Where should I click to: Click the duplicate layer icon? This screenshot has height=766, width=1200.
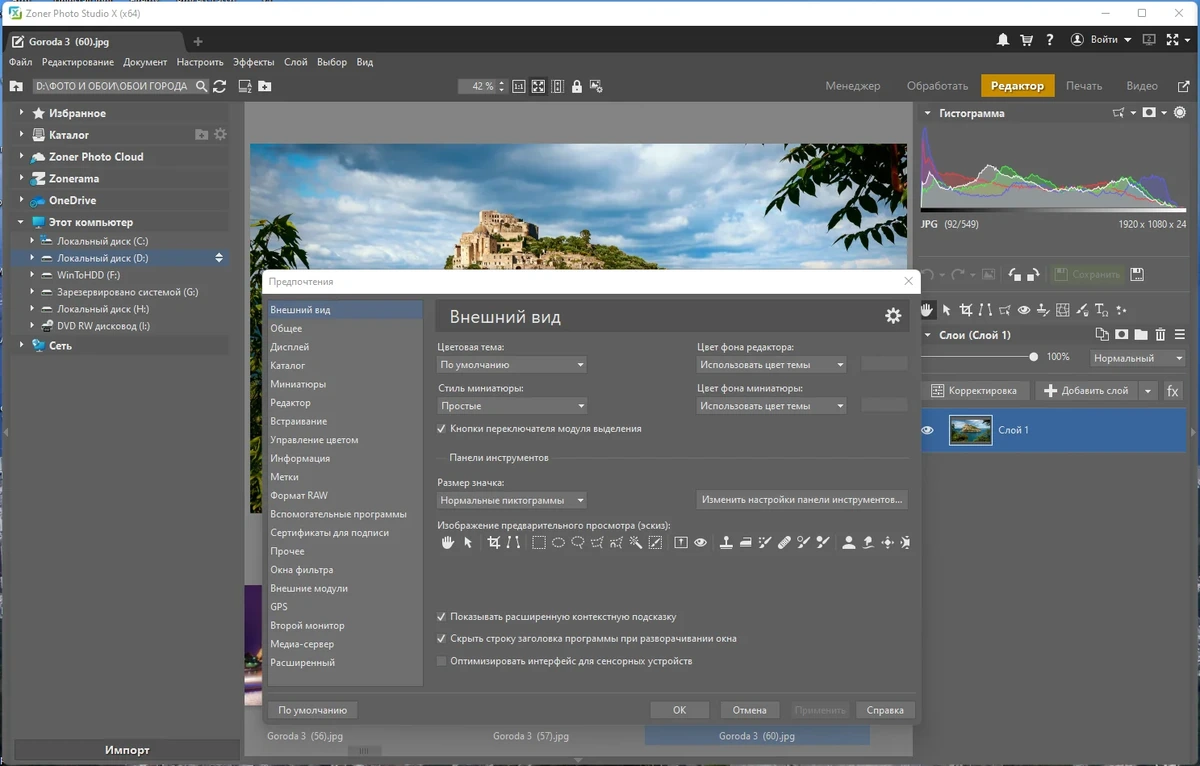1102,335
